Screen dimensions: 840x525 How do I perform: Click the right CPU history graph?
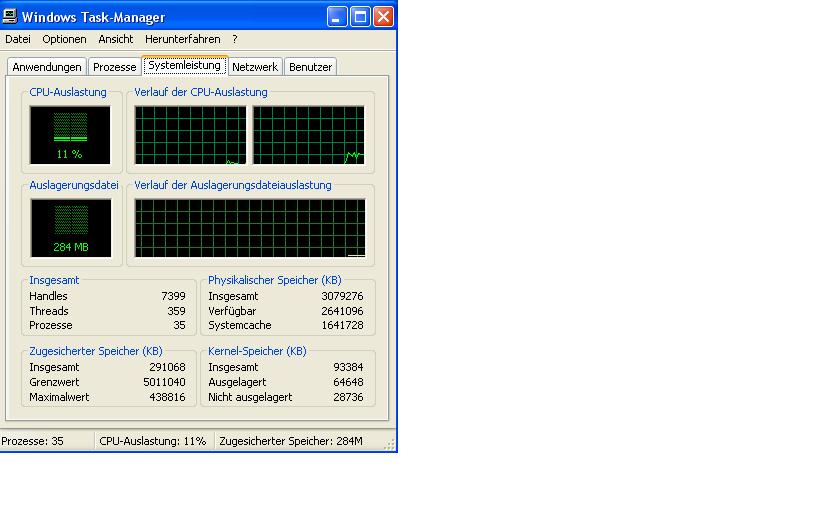pyautogui.click(x=309, y=135)
